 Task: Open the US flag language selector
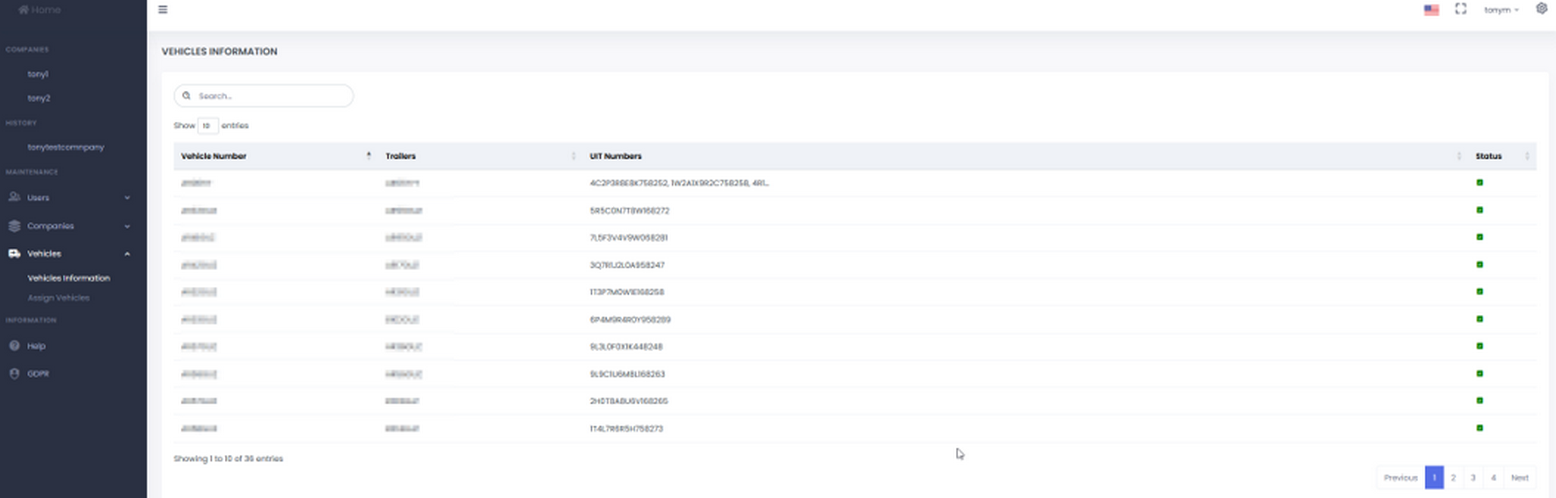[x=1431, y=10]
